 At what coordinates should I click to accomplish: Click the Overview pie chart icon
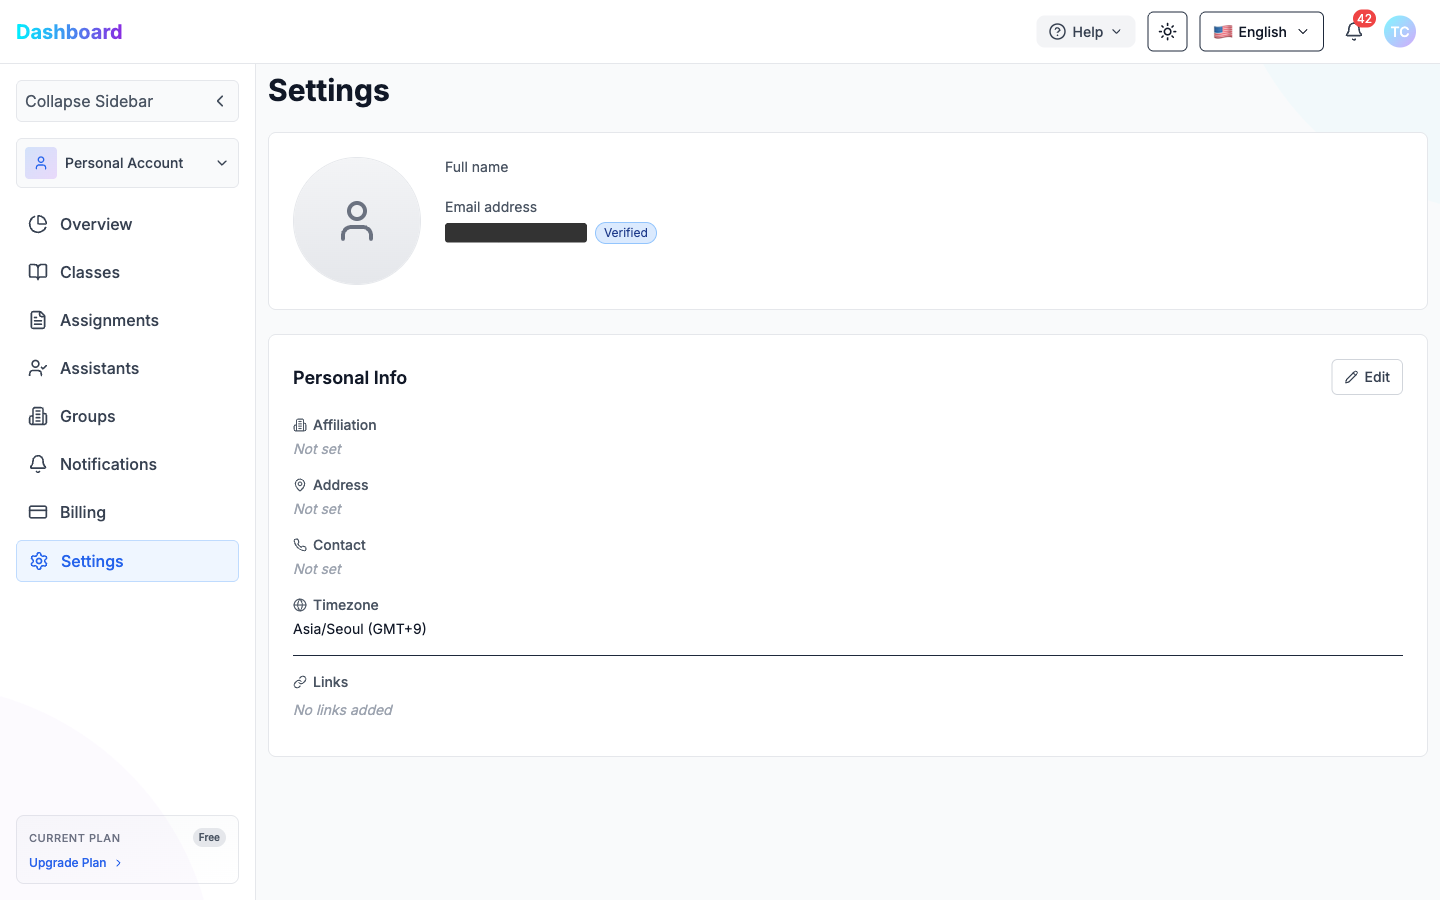tap(38, 224)
